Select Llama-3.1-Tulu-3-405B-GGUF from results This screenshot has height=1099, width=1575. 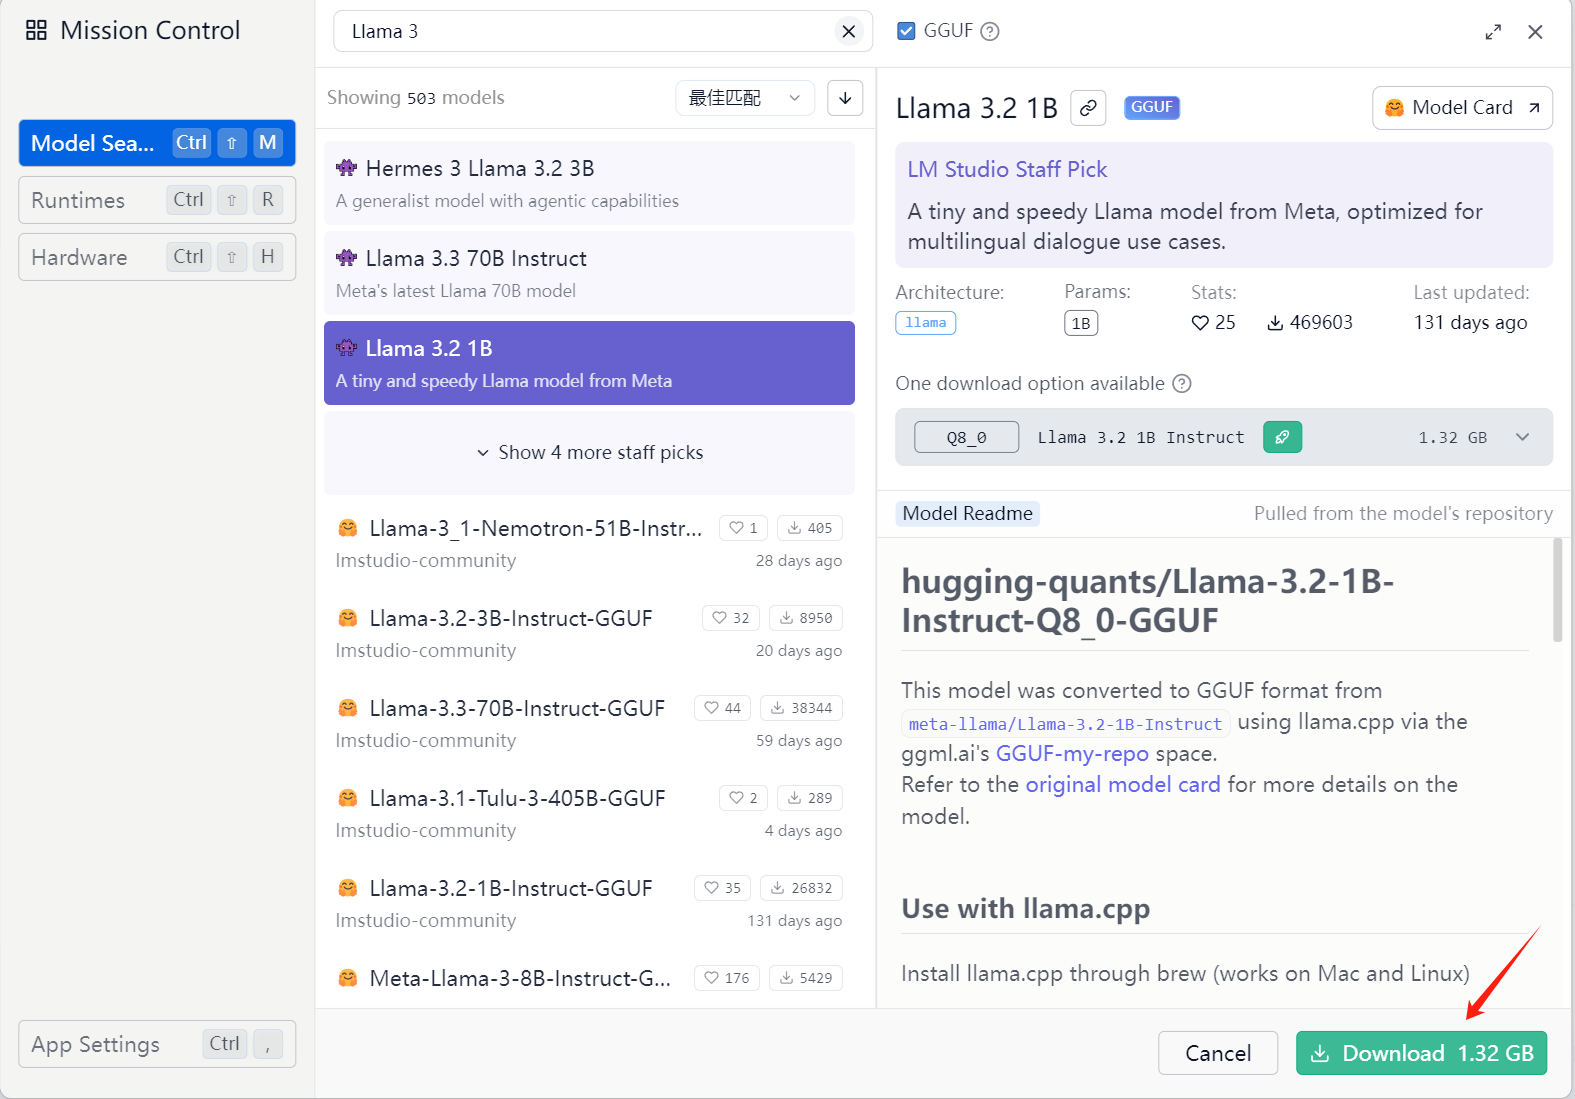(589, 813)
